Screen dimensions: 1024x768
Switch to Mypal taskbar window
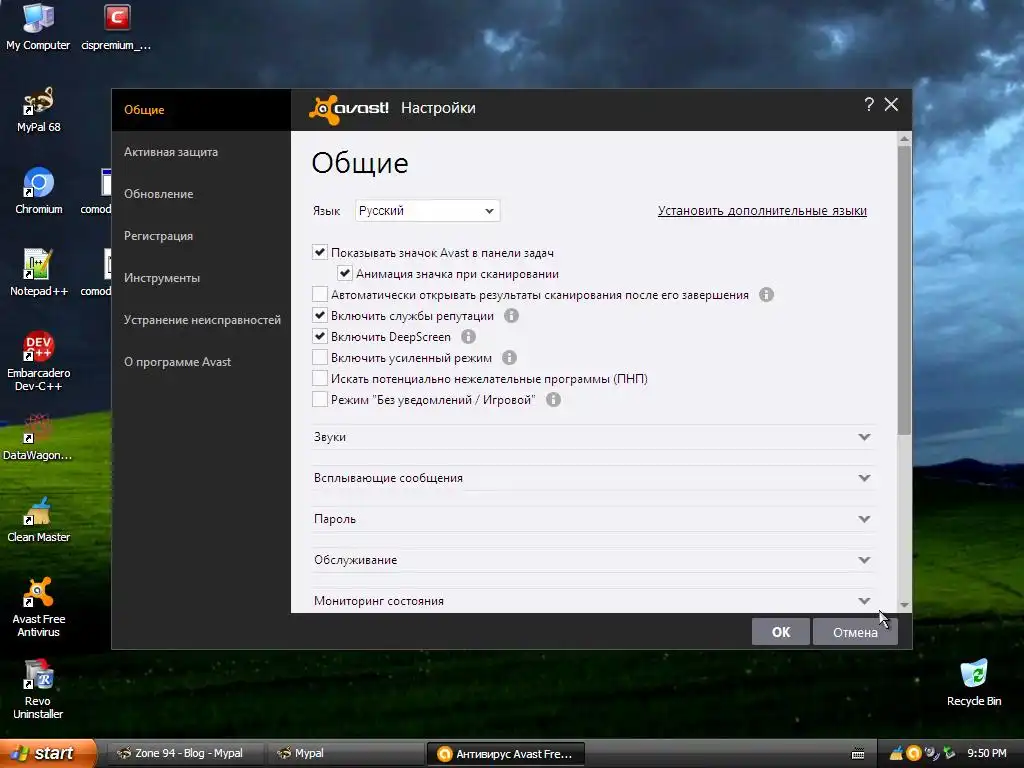345,754
